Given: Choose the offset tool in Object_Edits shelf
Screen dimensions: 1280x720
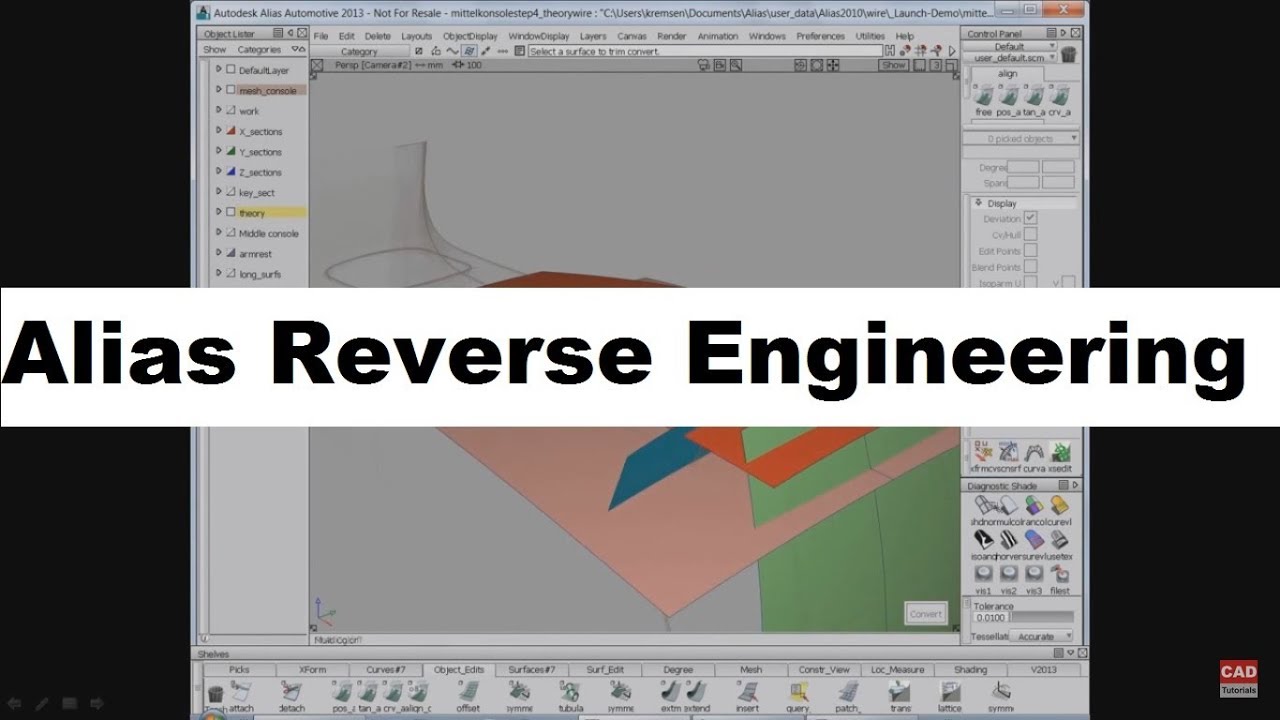Looking at the screenshot, I should pos(468,692).
